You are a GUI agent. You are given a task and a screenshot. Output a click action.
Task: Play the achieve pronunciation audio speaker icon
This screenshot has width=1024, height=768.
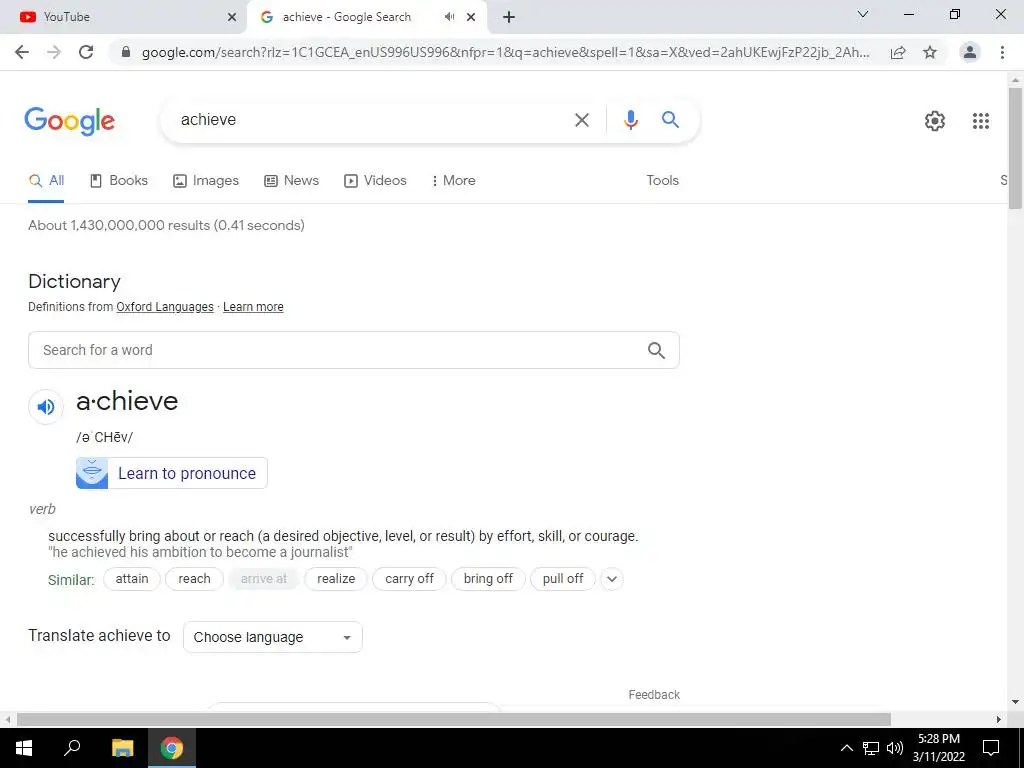[46, 407]
